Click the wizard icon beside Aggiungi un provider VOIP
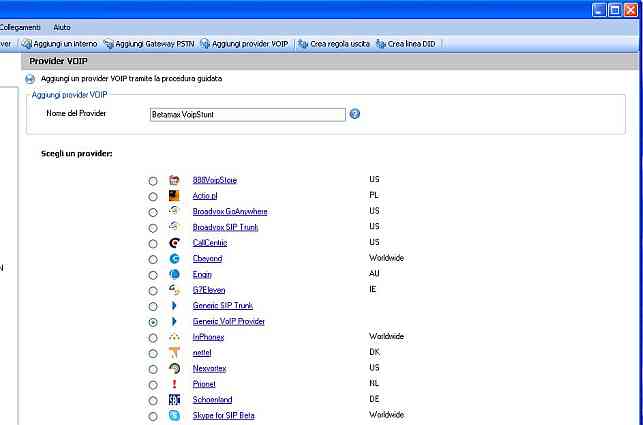Viewport: 643px width, 425px height. [30, 78]
